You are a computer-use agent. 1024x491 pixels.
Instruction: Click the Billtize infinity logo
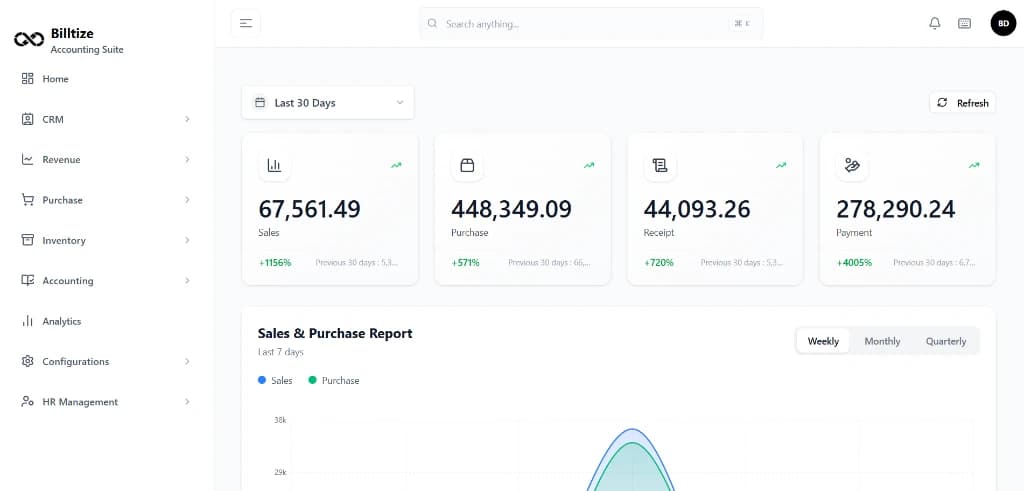[x=29, y=40]
